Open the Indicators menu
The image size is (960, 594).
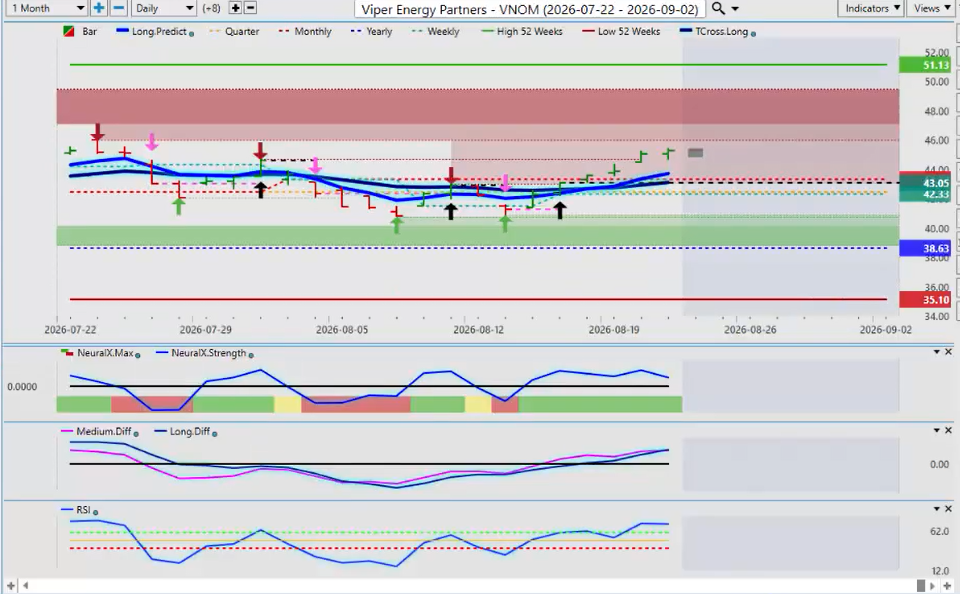click(871, 8)
